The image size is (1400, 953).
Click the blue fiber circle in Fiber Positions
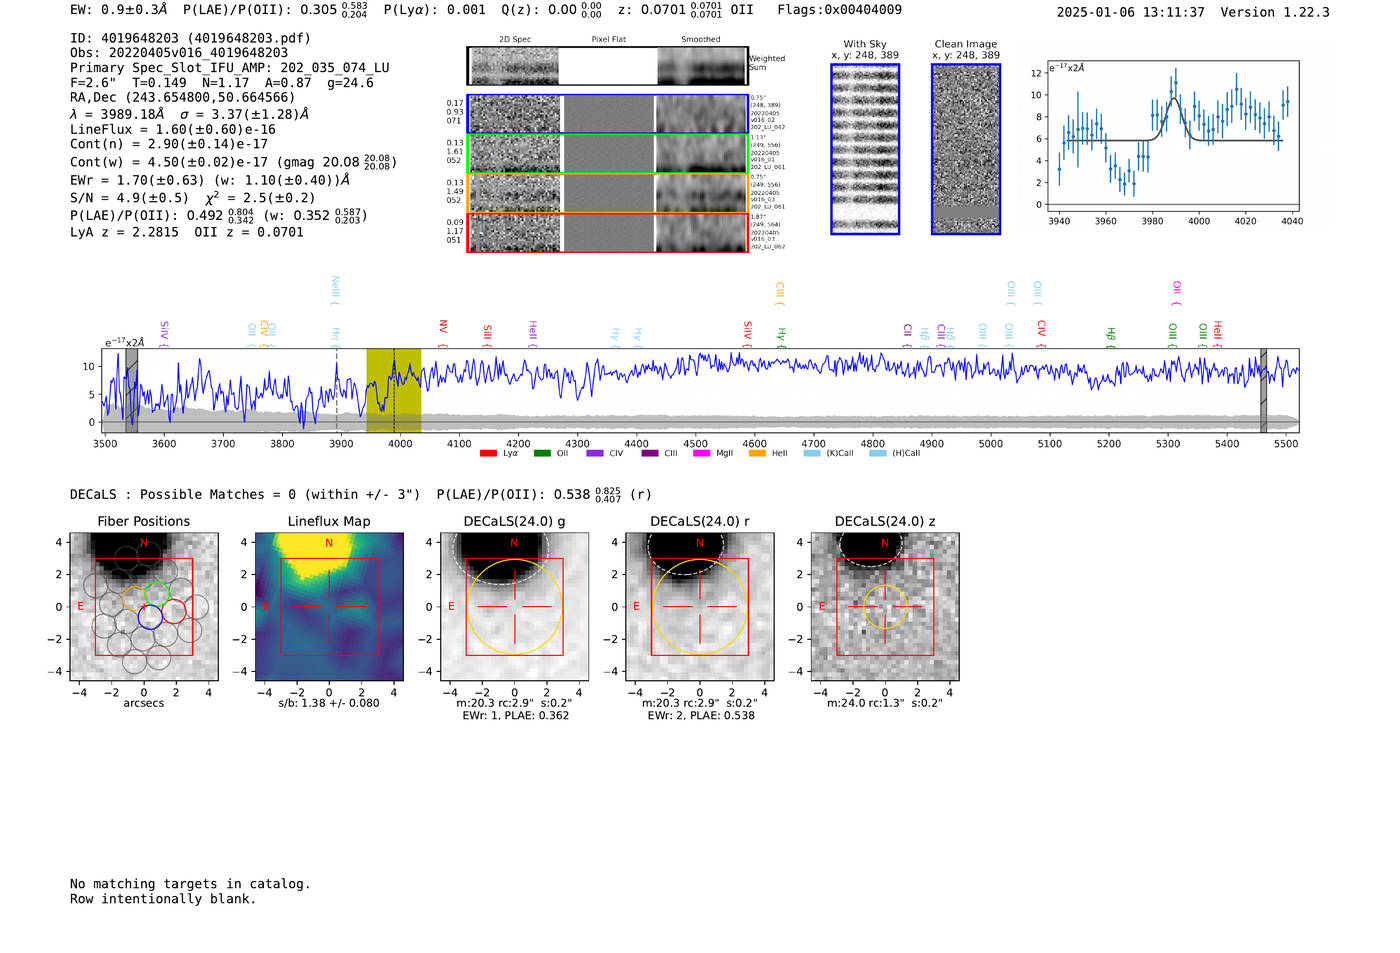150,617
